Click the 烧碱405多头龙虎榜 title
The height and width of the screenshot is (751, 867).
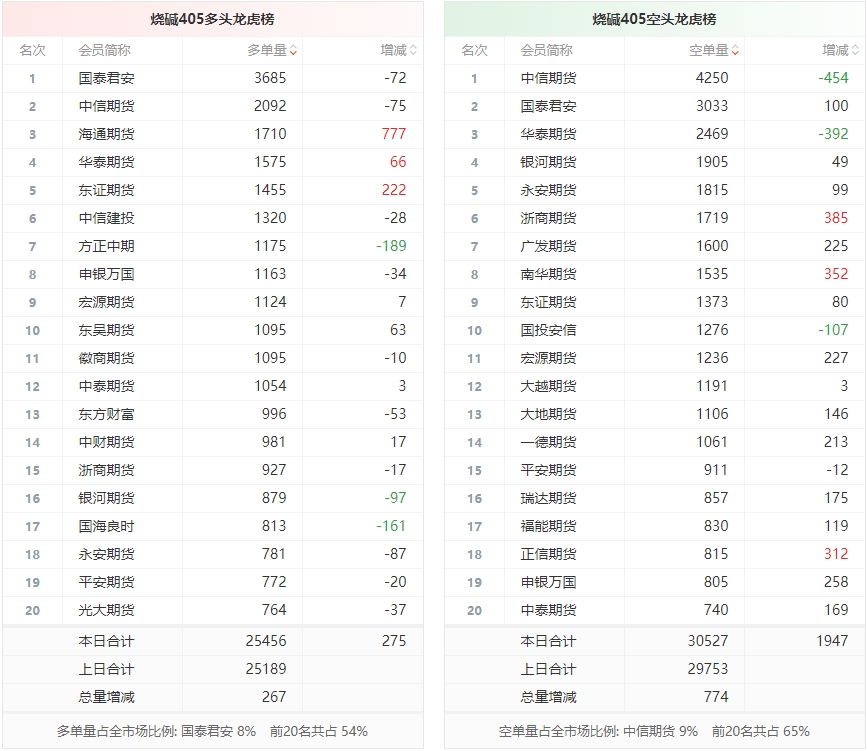pos(212,19)
